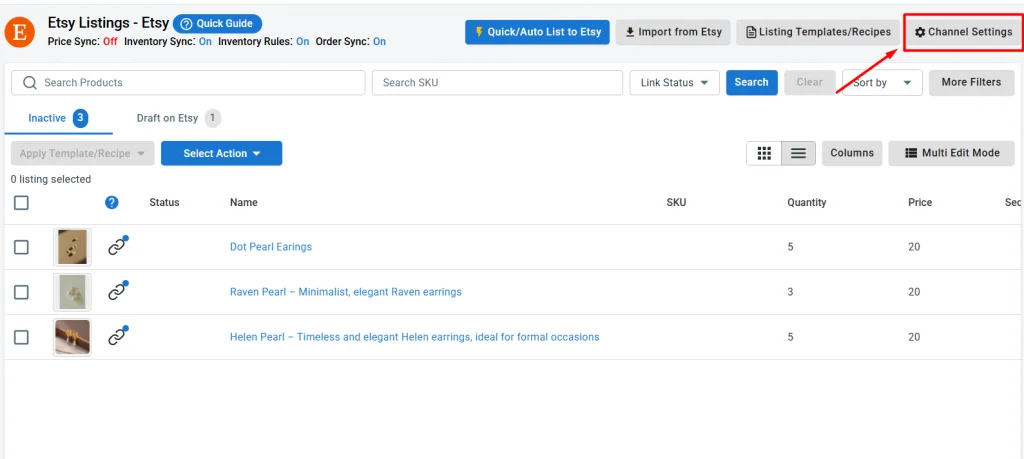
Task: Click Quick/Auto List to Etsy button
Action: click(x=537, y=32)
